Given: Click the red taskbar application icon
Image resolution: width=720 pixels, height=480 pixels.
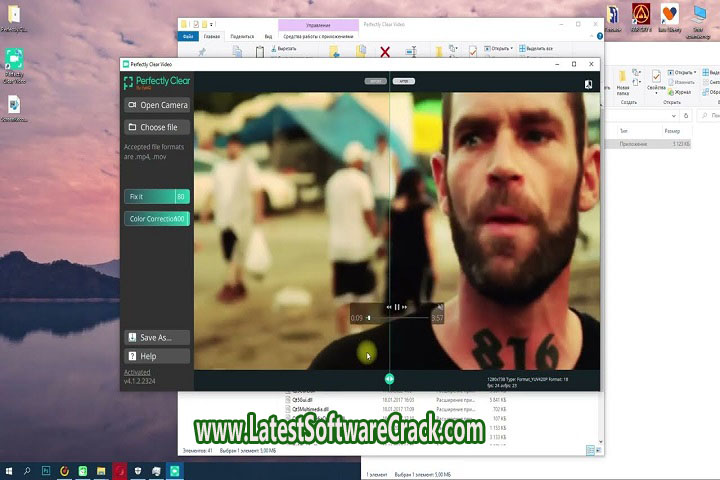Looking at the screenshot, I should pos(119,471).
